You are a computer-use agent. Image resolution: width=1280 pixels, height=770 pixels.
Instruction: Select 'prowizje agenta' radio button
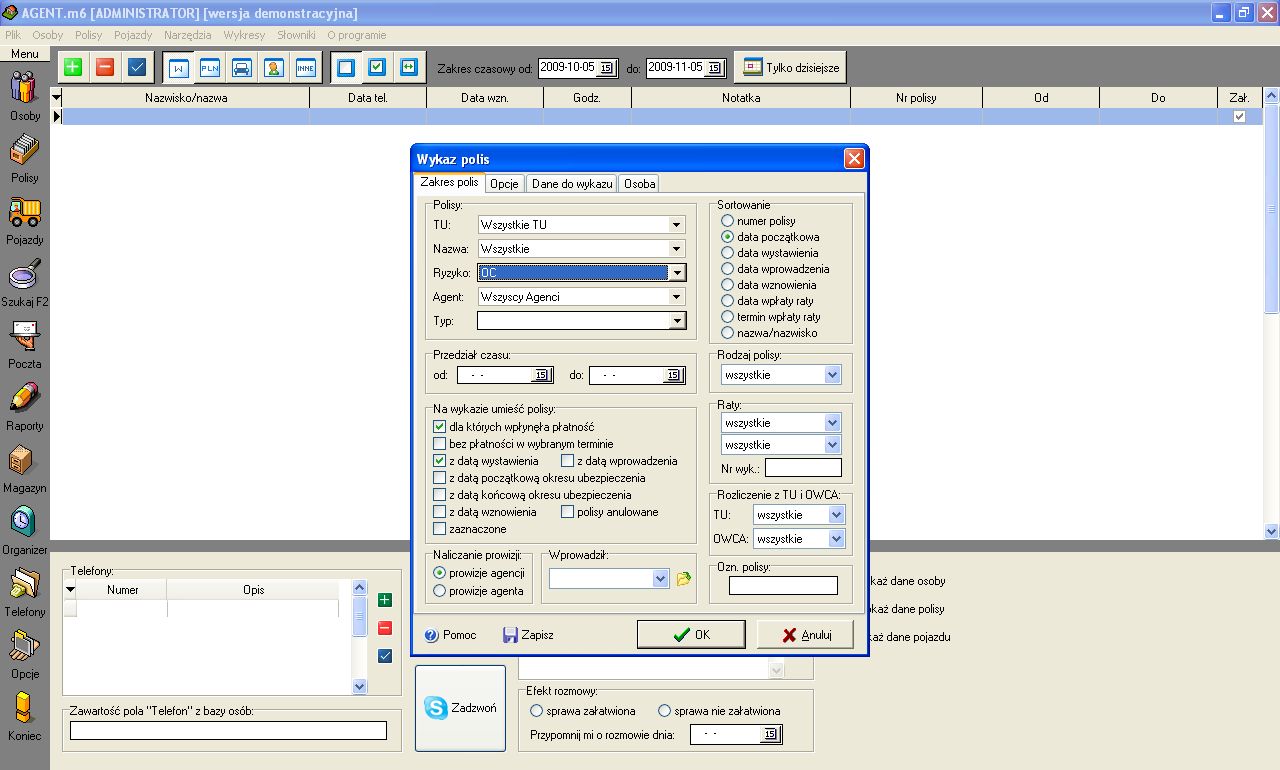click(x=440, y=591)
